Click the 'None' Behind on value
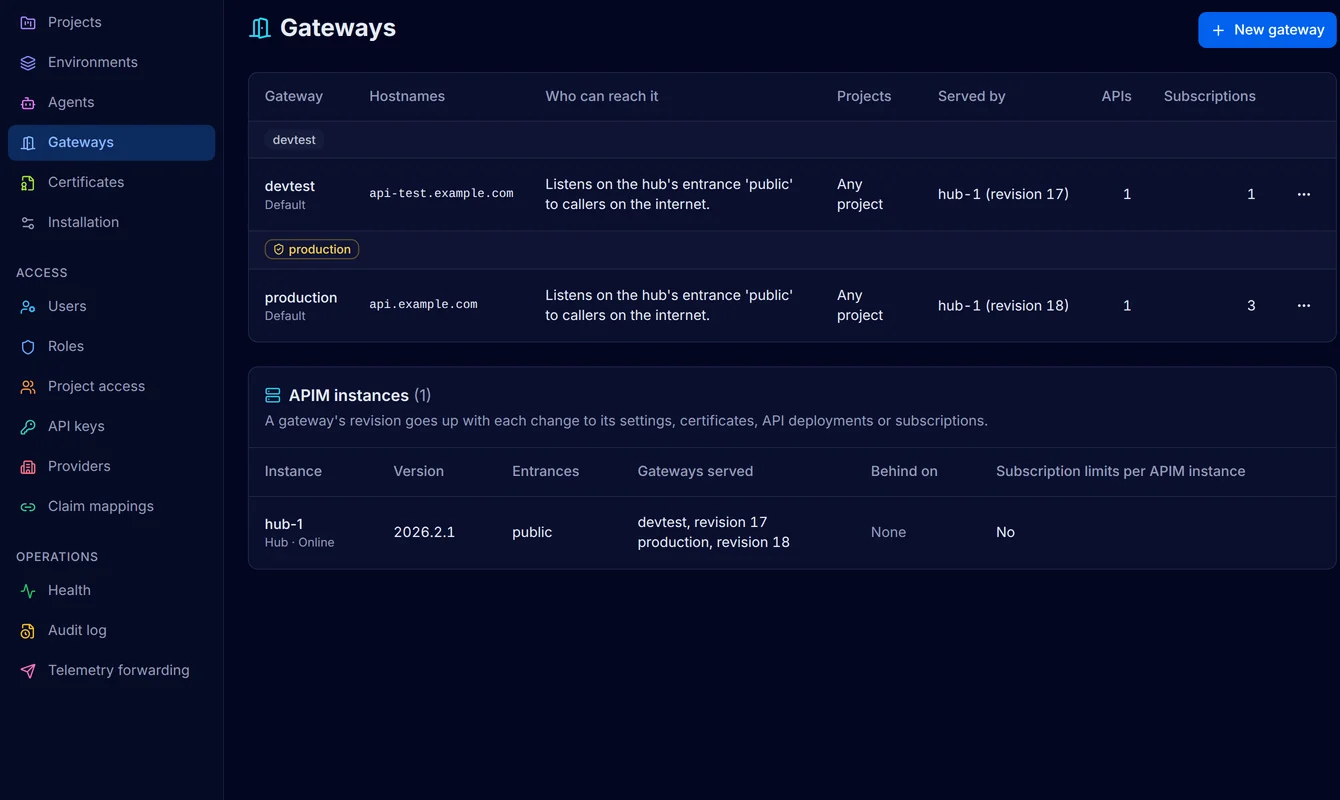This screenshot has width=1340, height=800. tap(888, 532)
